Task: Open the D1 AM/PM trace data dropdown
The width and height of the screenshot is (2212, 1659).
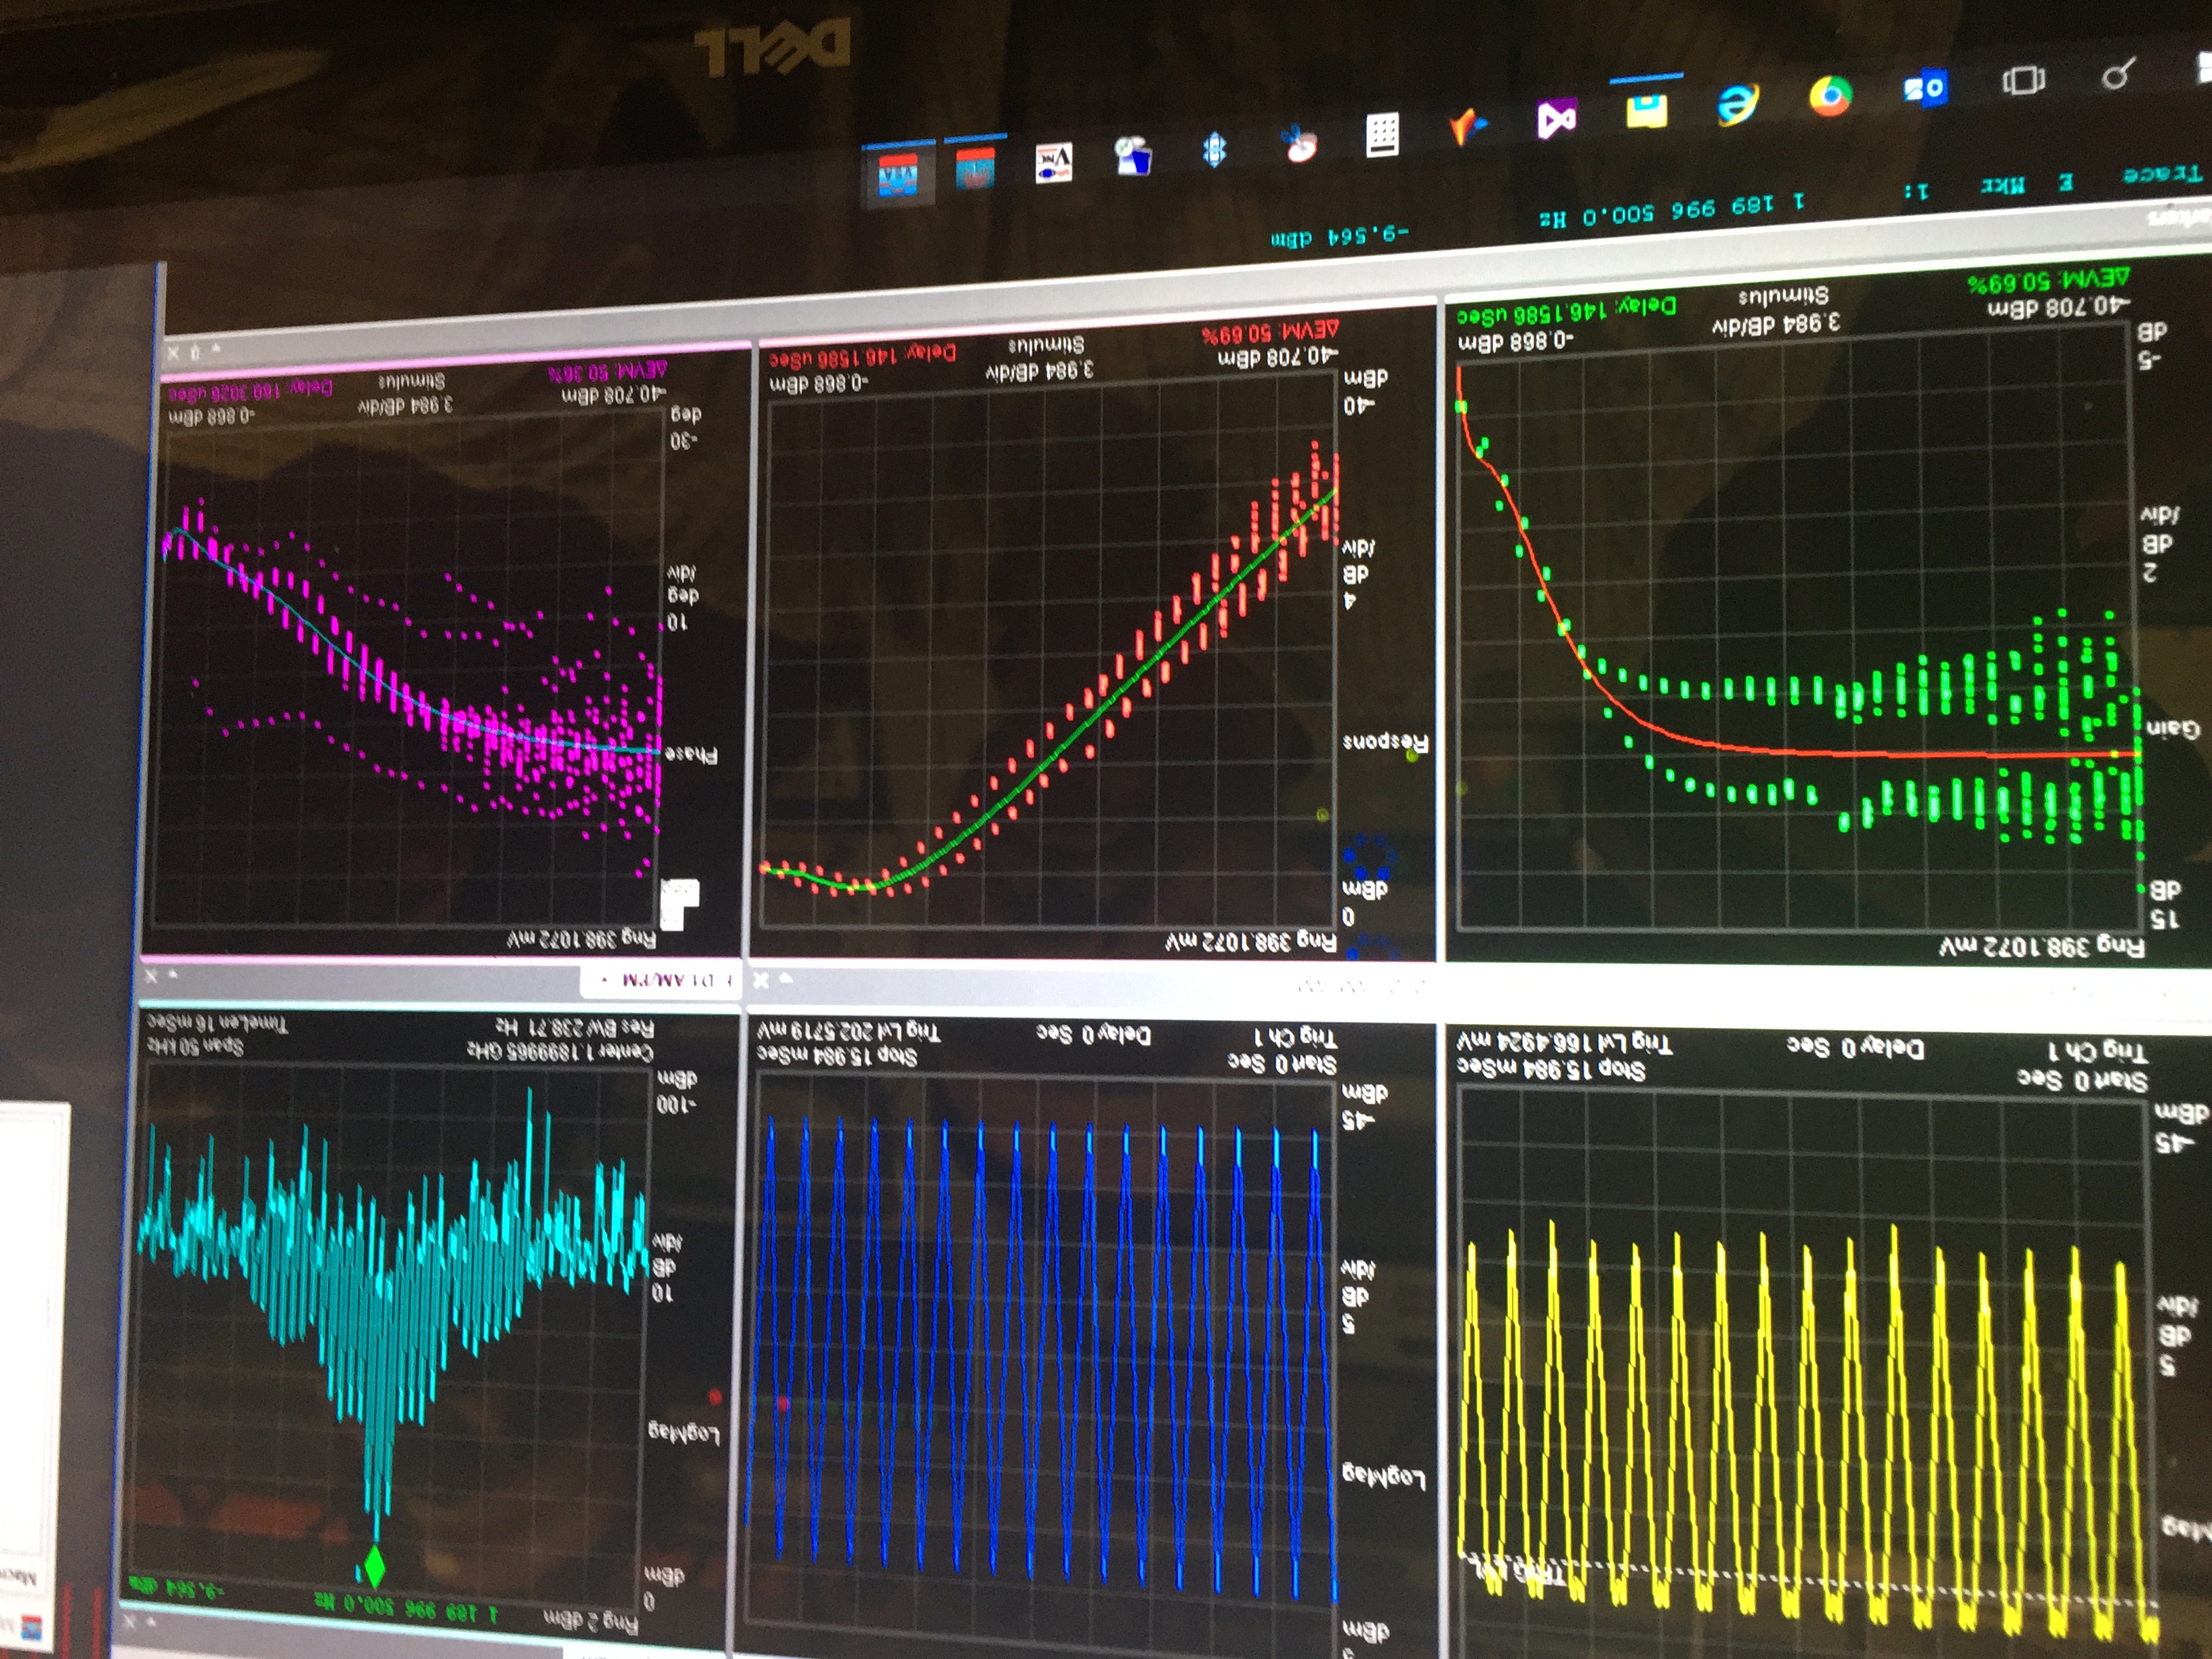Action: pyautogui.click(x=661, y=981)
